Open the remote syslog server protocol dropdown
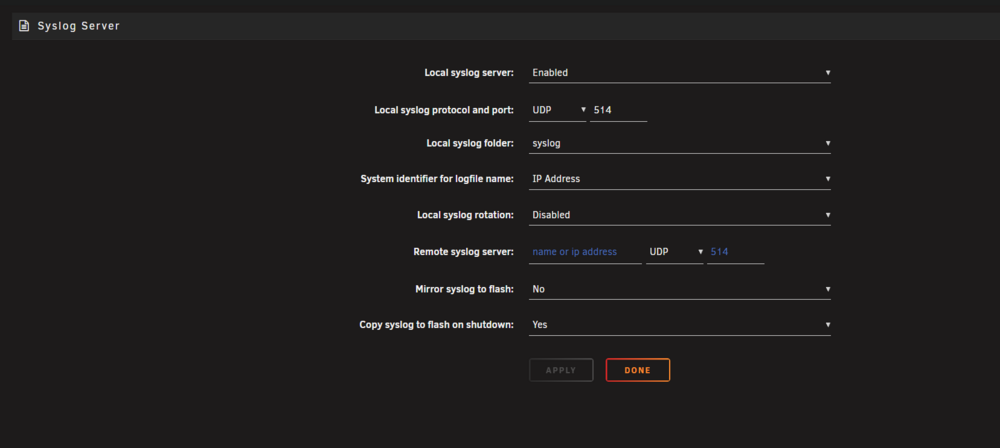Image resolution: width=1000 pixels, height=448 pixels. point(675,252)
